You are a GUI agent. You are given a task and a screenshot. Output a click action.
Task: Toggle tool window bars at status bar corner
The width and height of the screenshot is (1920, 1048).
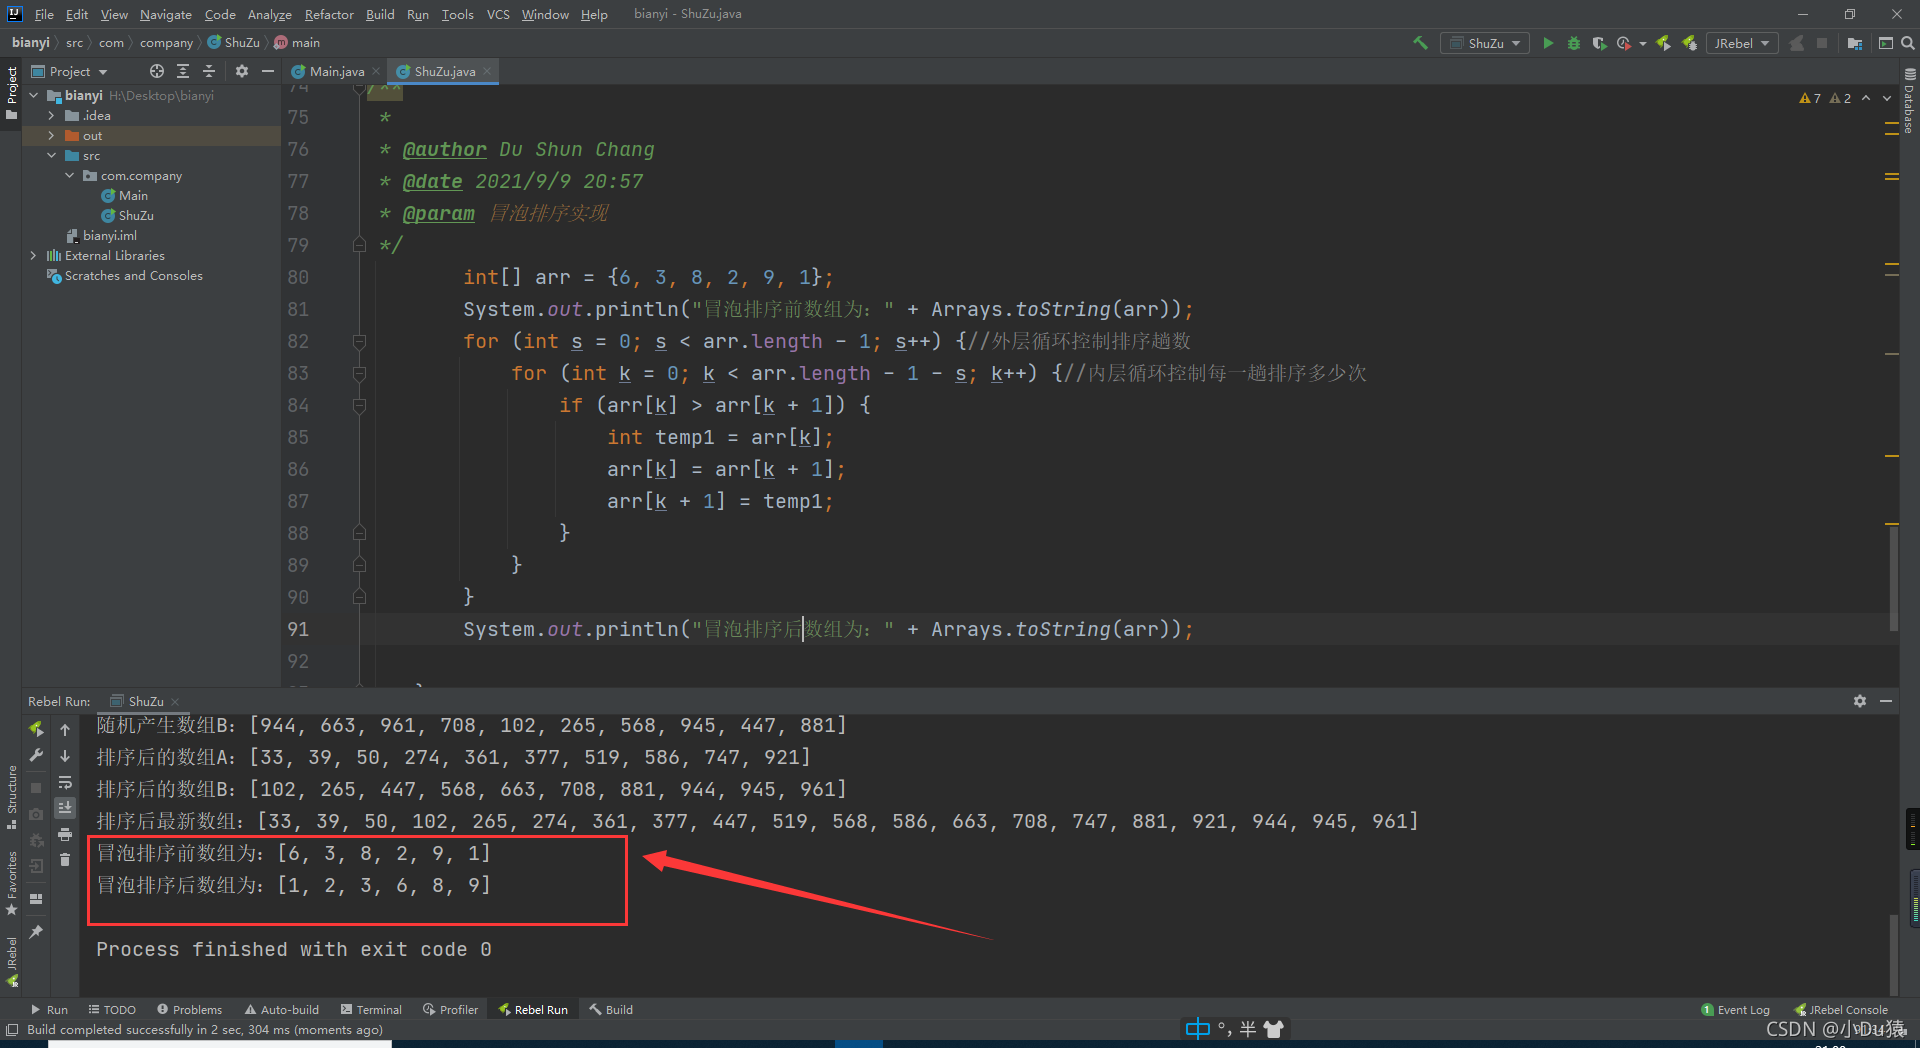(12, 1030)
